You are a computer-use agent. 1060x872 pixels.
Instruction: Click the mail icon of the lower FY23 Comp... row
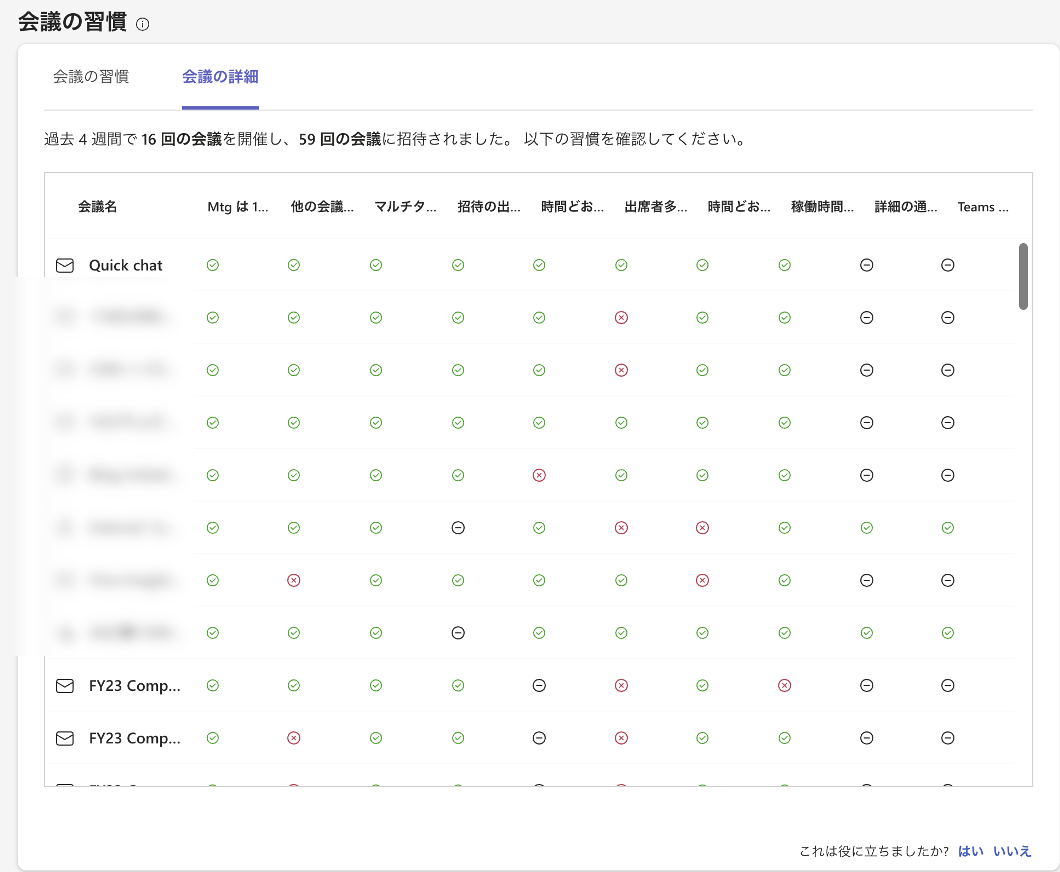[65, 739]
